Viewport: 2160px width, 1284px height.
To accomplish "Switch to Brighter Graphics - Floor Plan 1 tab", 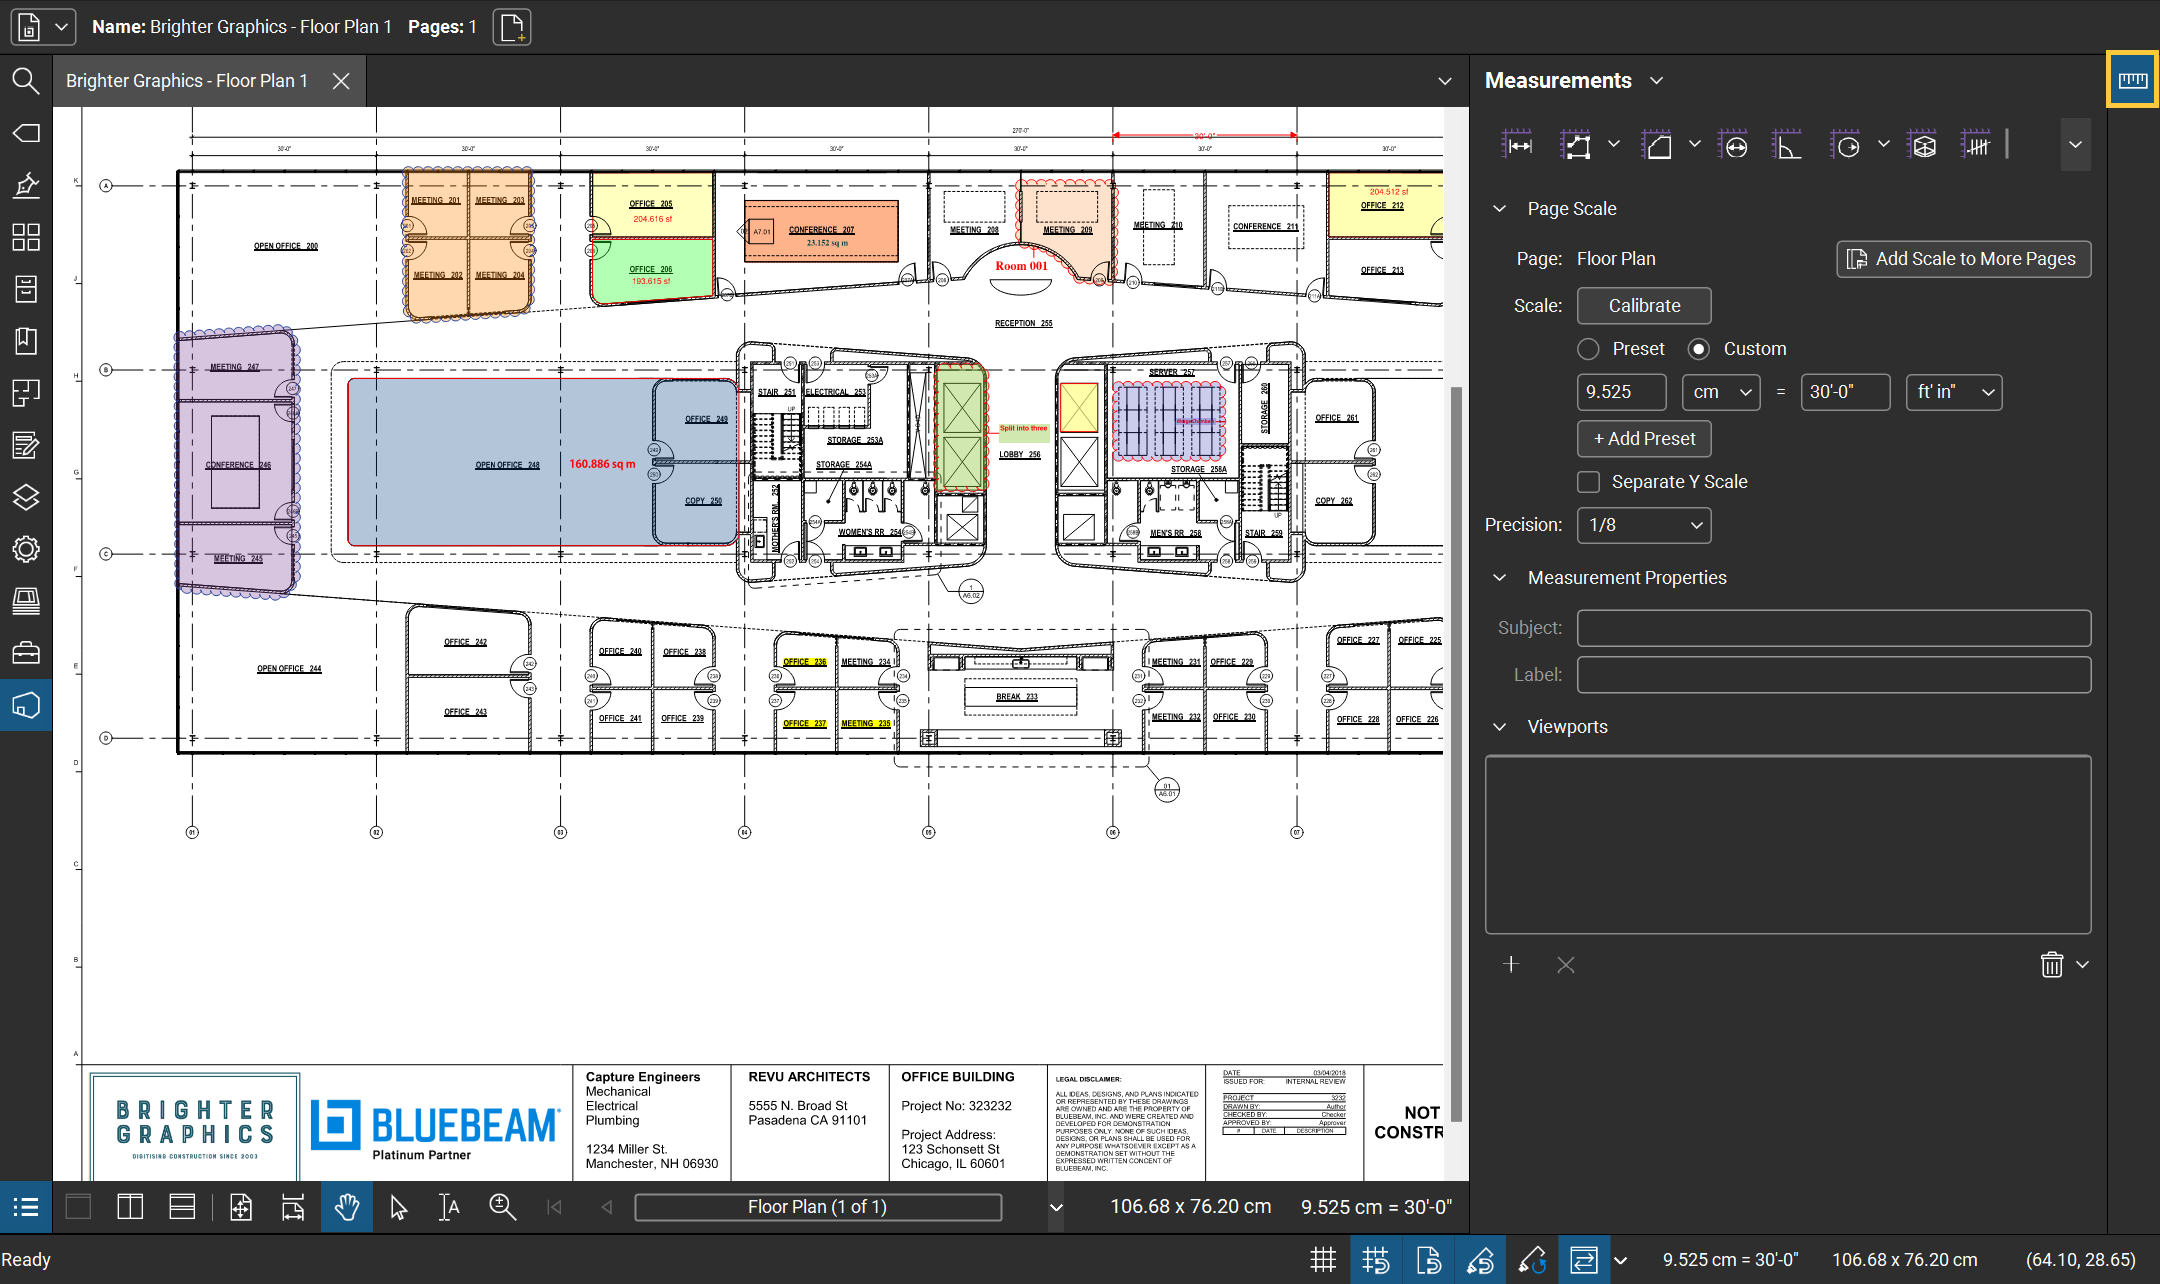I will (187, 81).
